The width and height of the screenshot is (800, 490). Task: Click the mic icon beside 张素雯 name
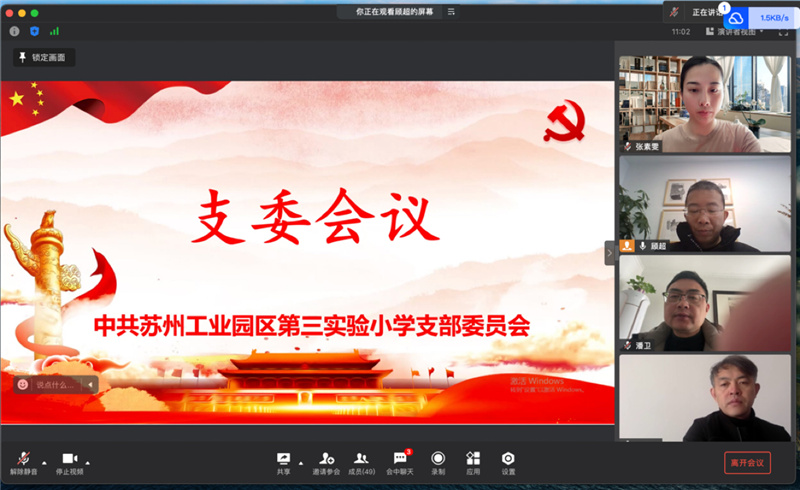628,146
